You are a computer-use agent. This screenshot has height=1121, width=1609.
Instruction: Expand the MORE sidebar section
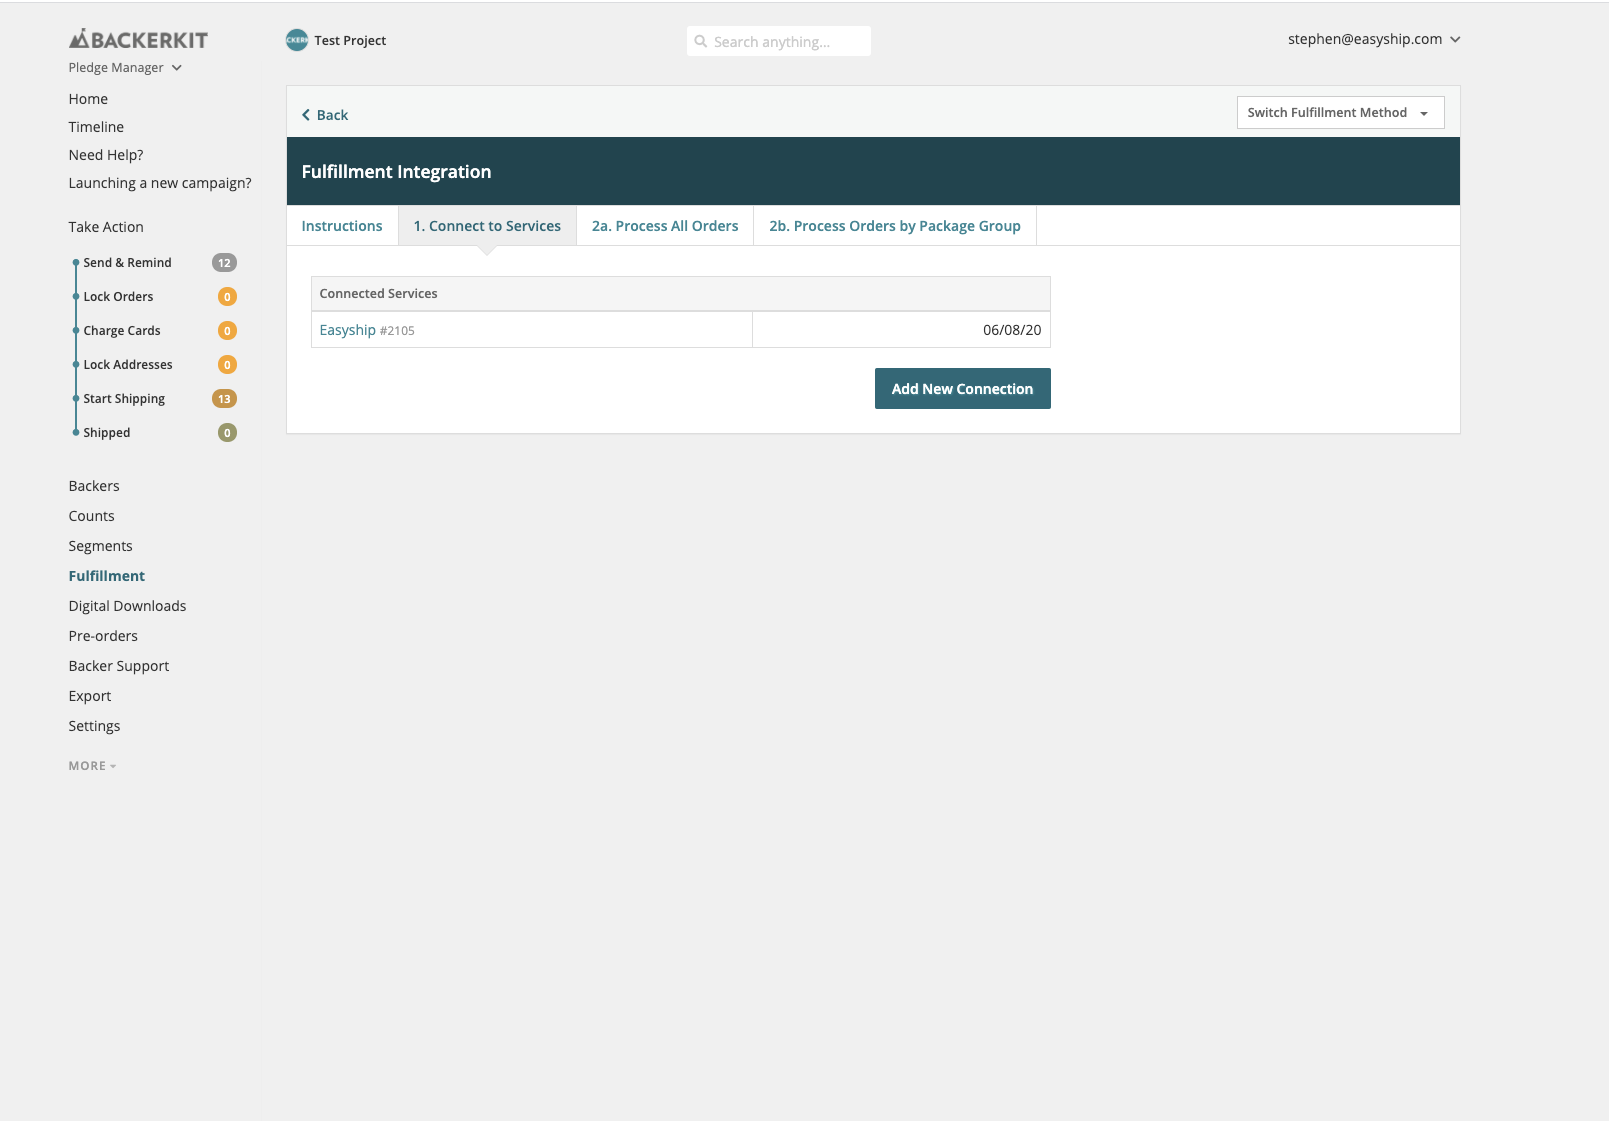pyautogui.click(x=92, y=766)
